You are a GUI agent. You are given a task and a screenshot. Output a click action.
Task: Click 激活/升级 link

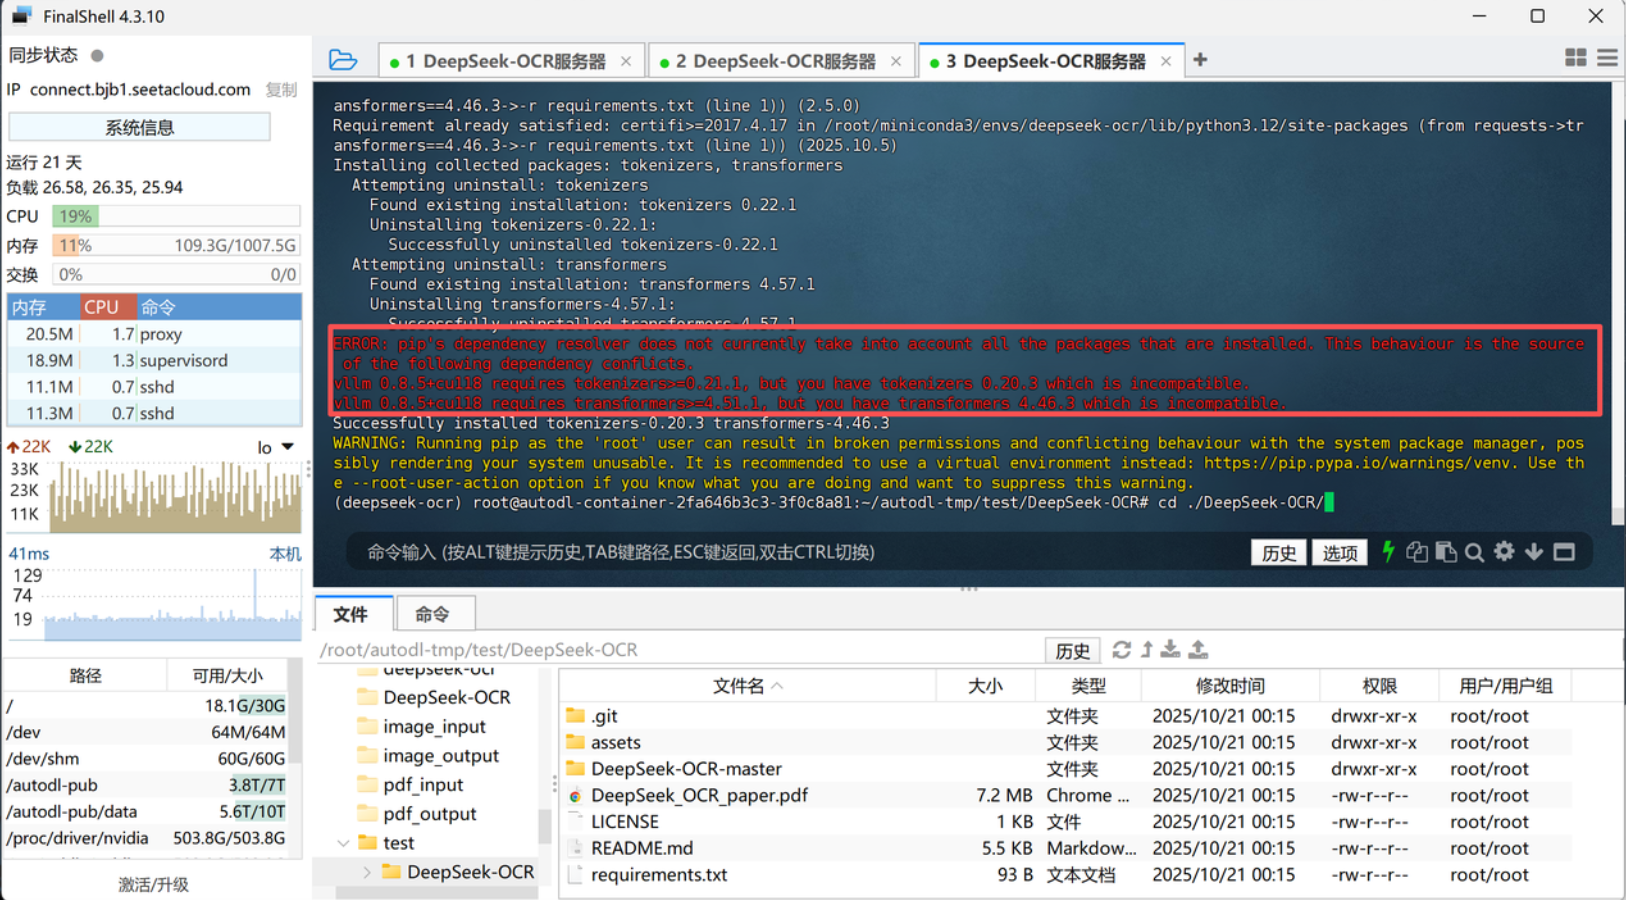pyautogui.click(x=153, y=884)
